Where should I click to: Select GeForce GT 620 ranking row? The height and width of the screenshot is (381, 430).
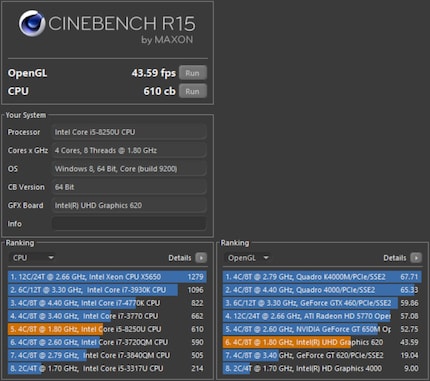(322, 355)
